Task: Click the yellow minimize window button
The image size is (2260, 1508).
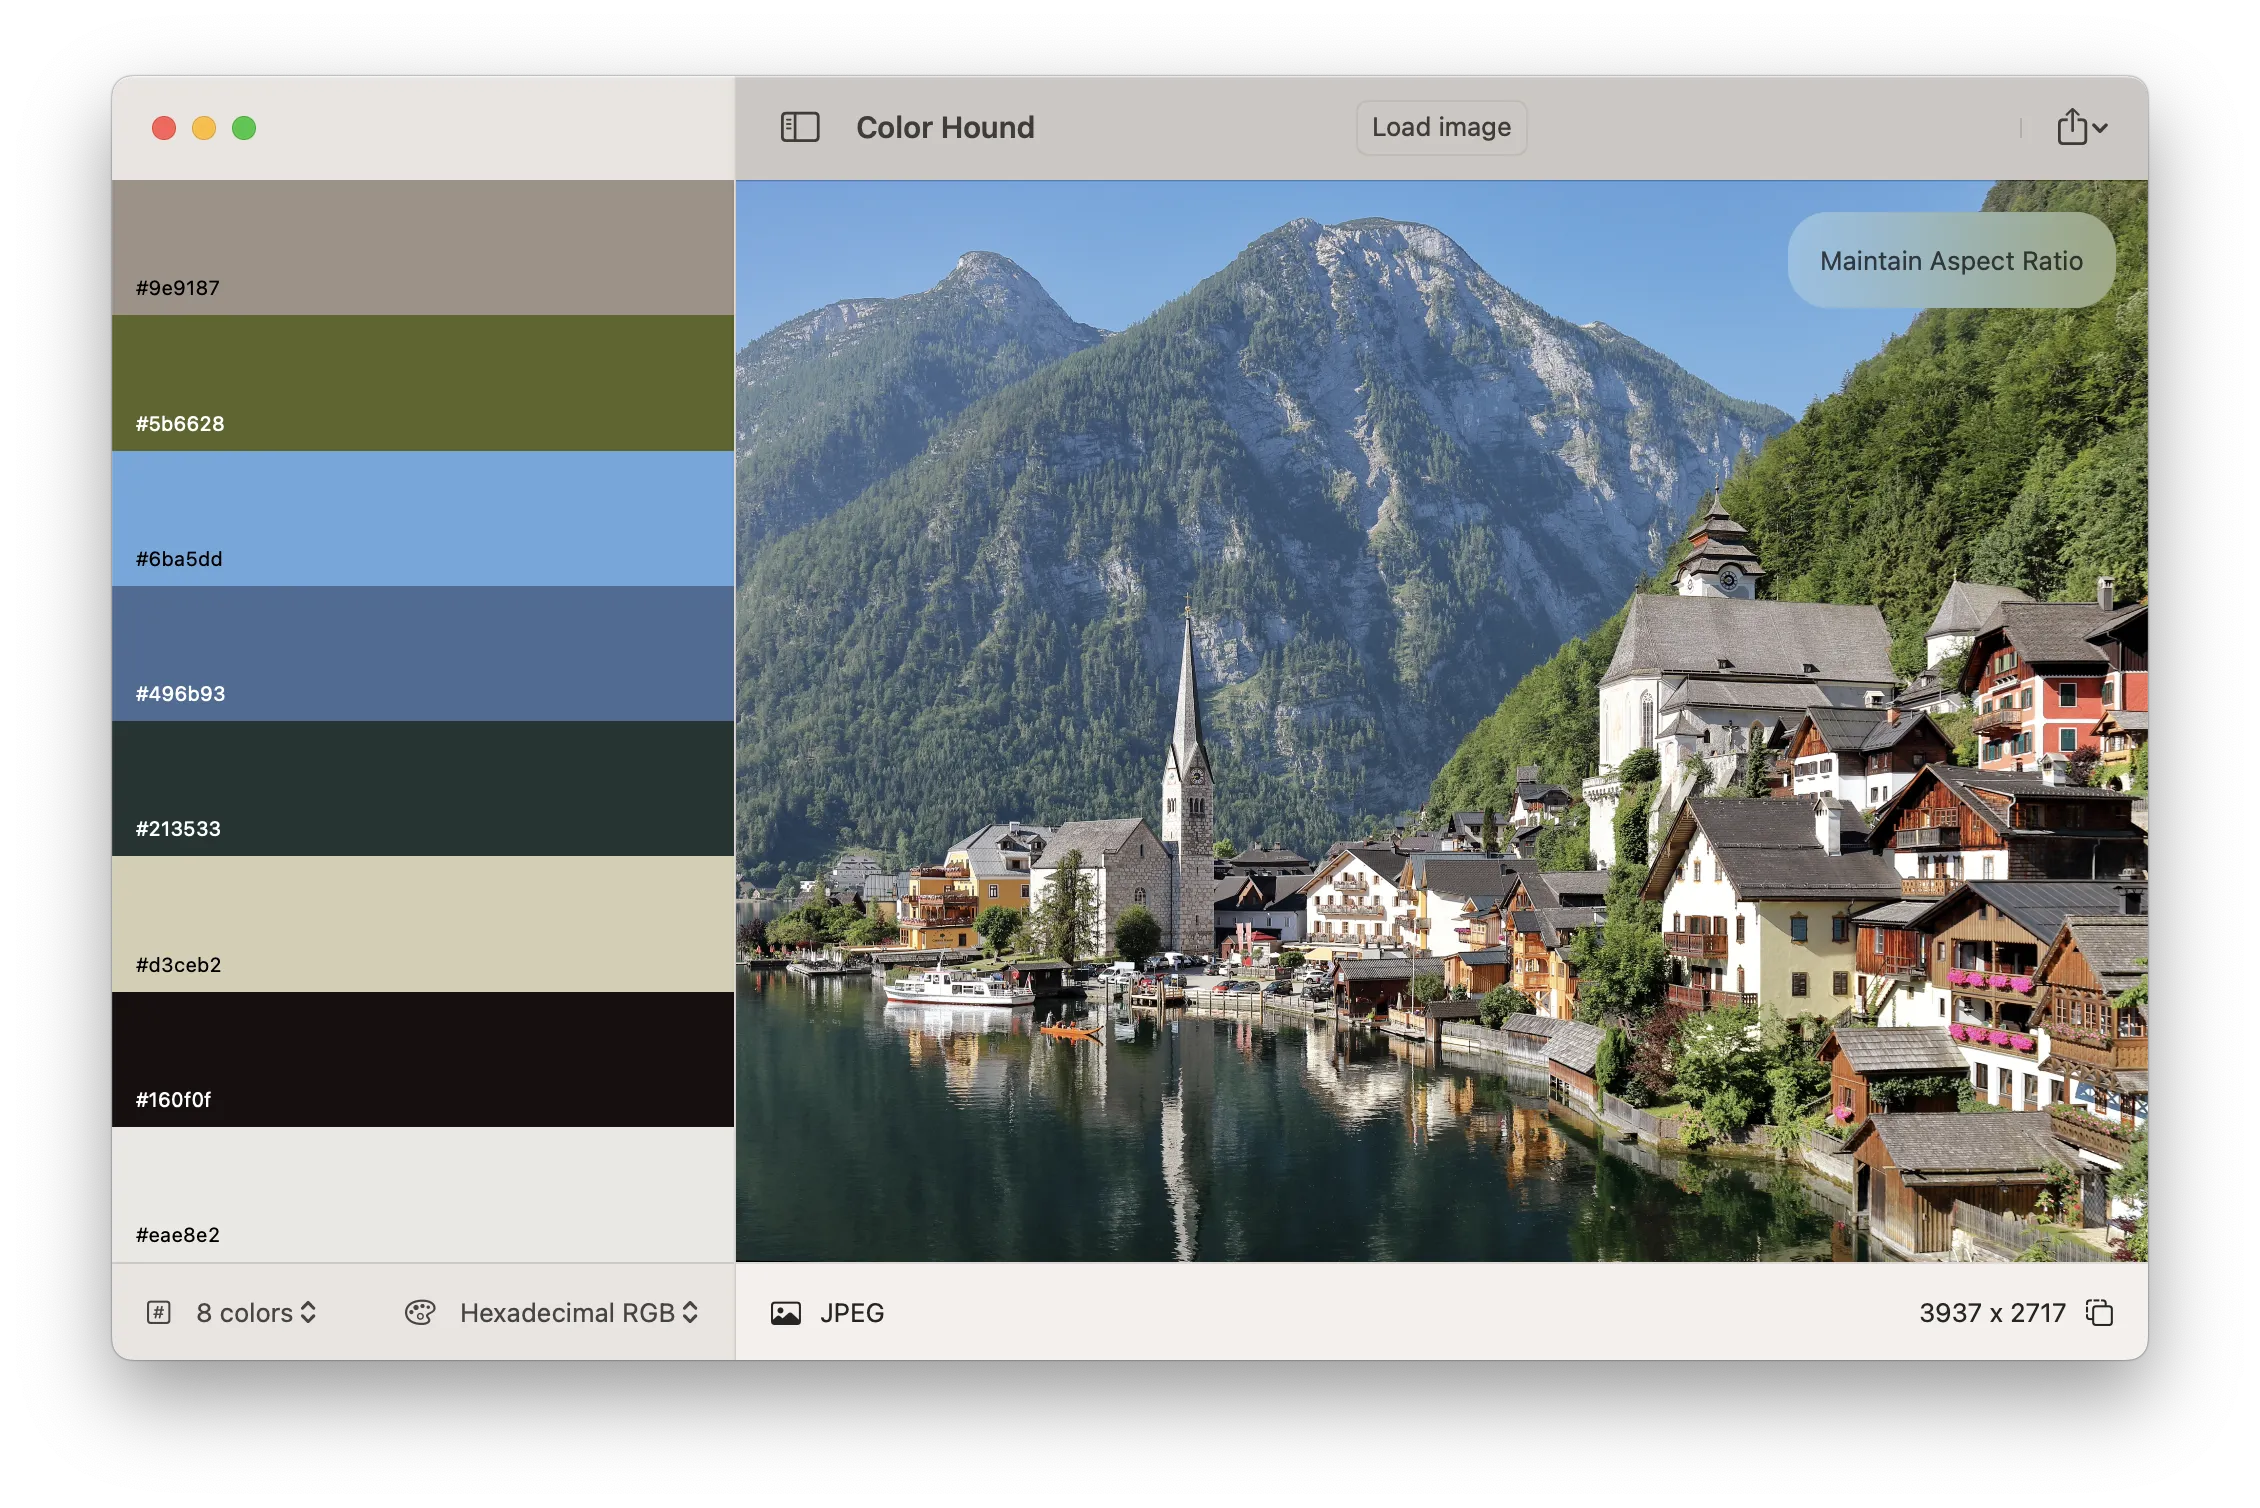Action: click(x=204, y=128)
